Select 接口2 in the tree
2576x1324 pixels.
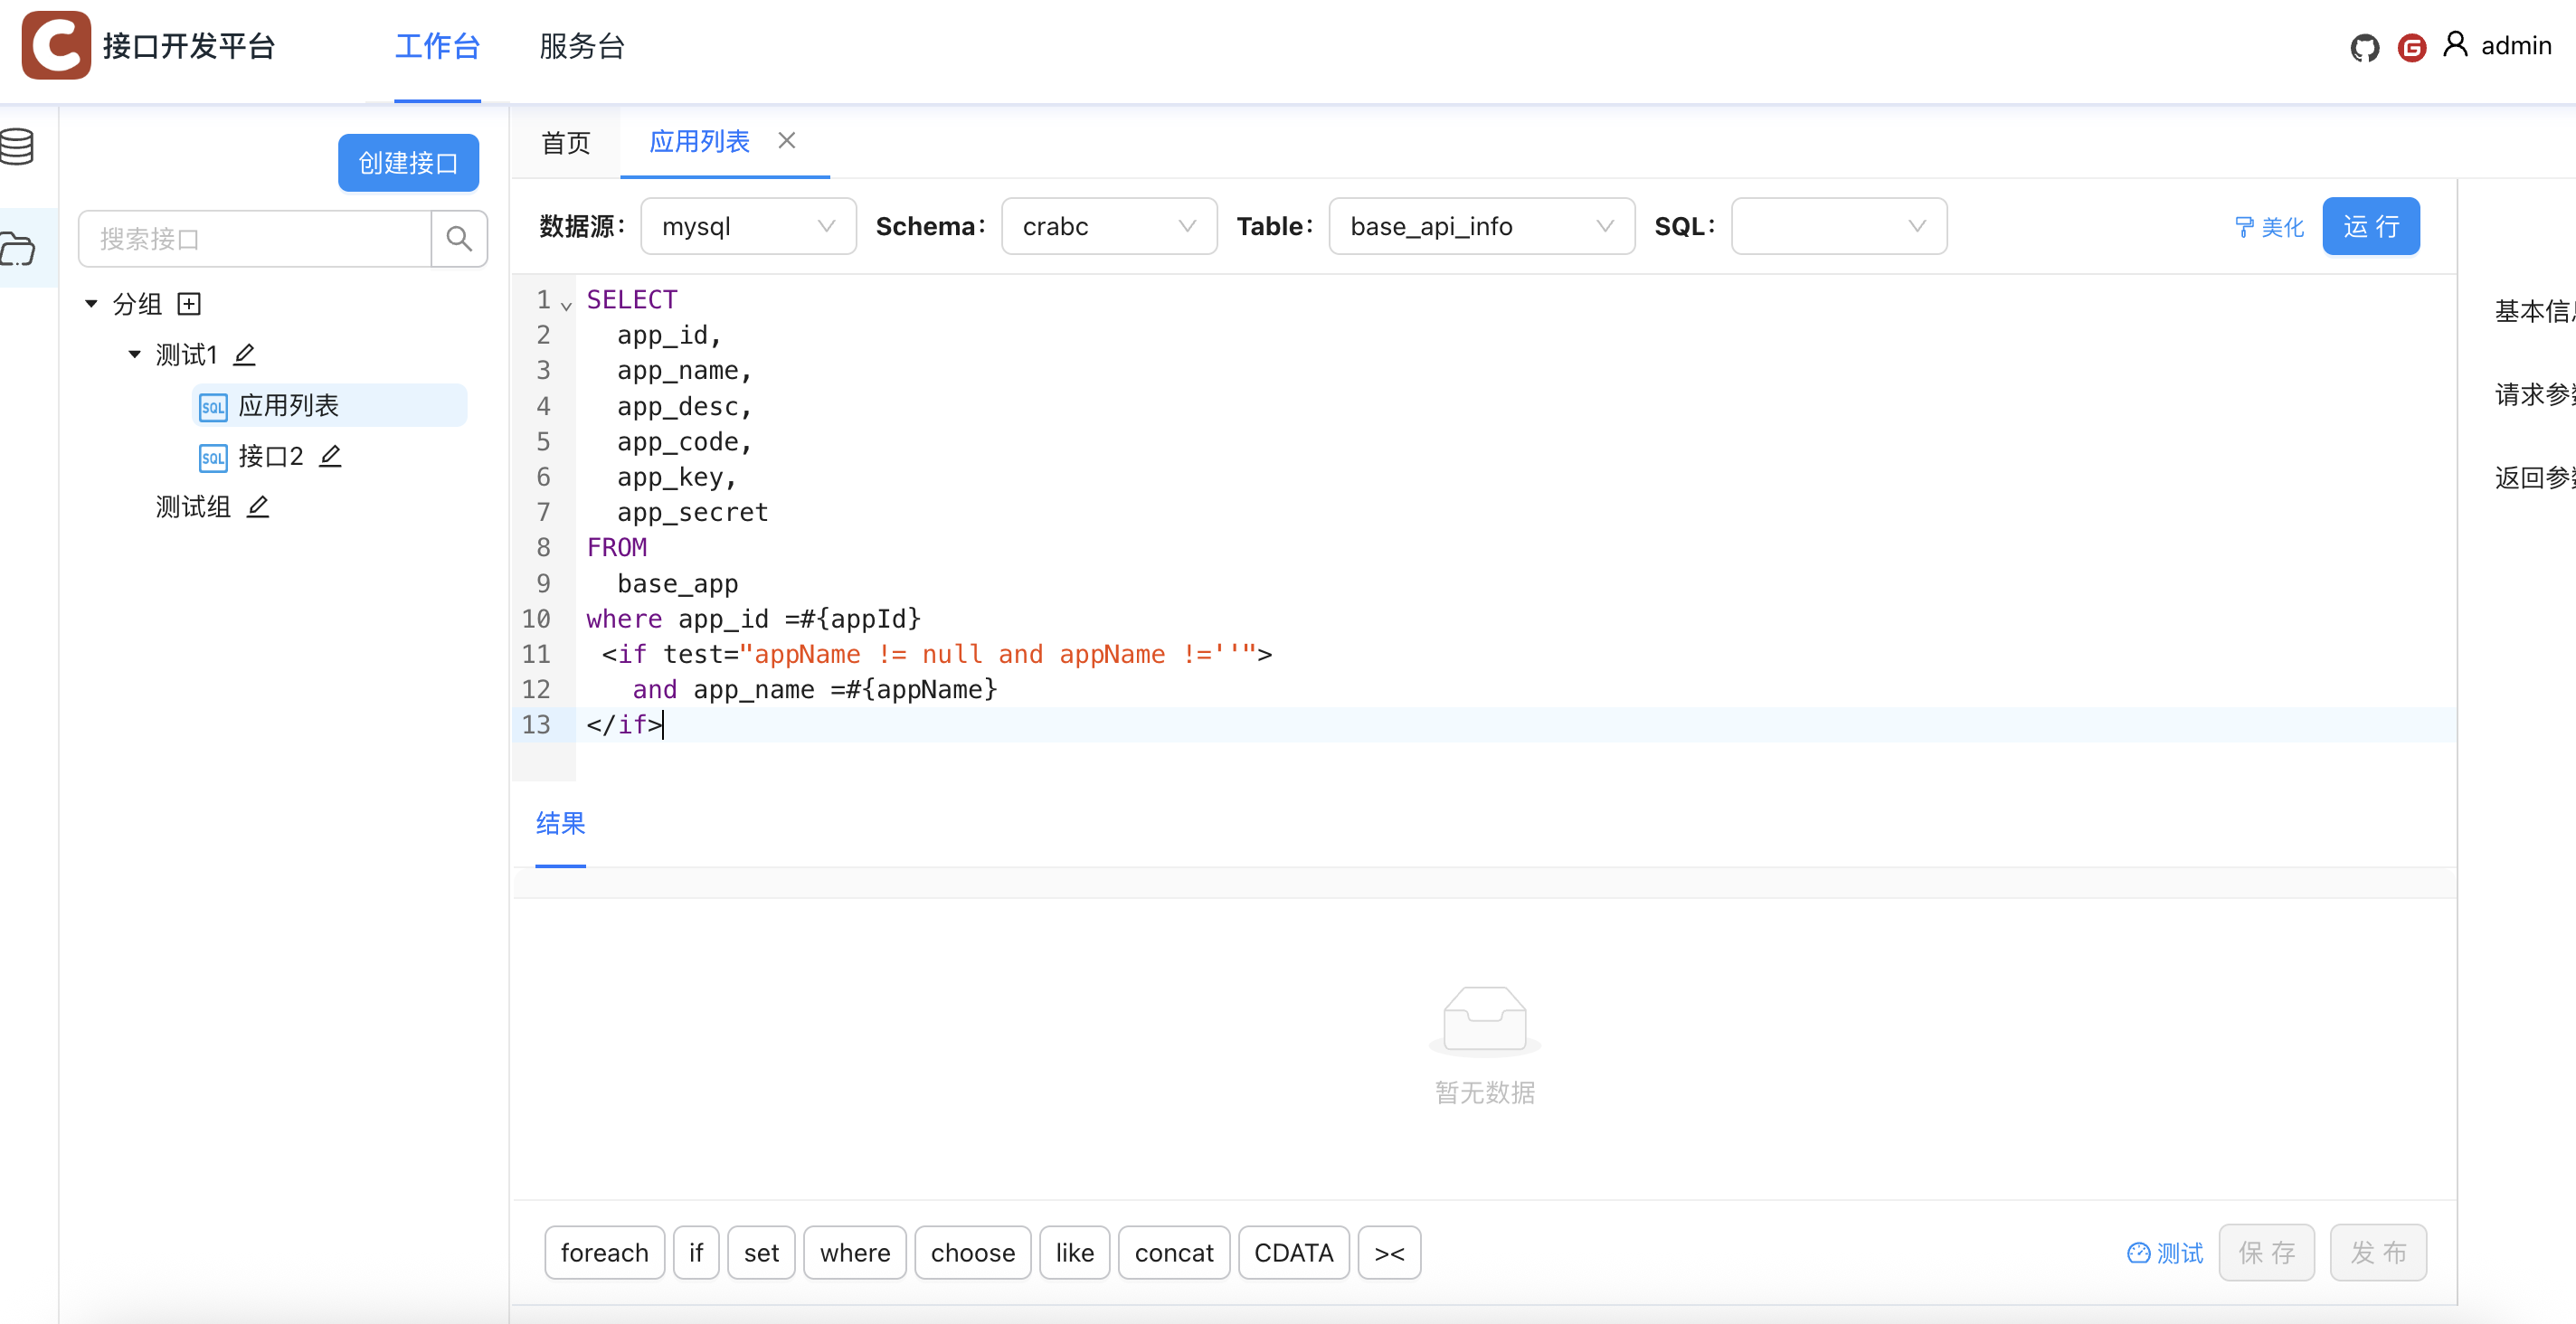(270, 457)
